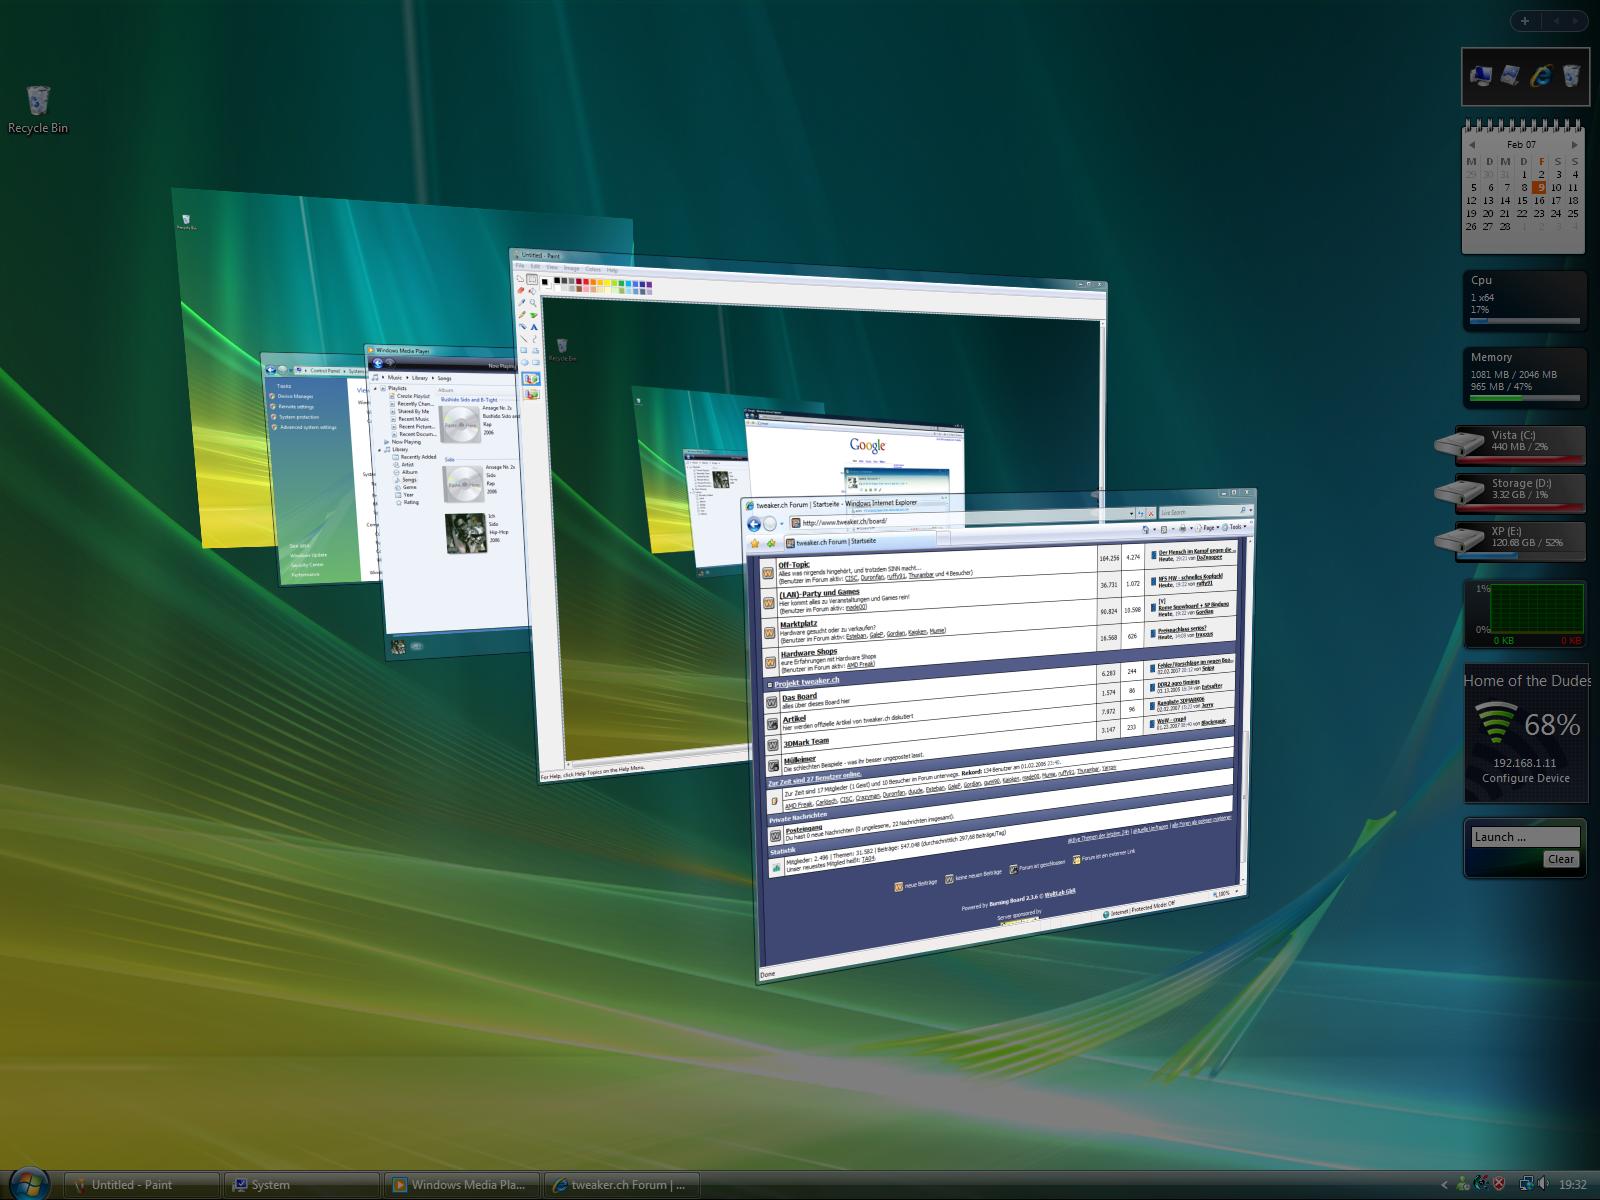This screenshot has width=1600, height=1200.
Task: Open the Windows Start orb
Action: coord(28,1184)
